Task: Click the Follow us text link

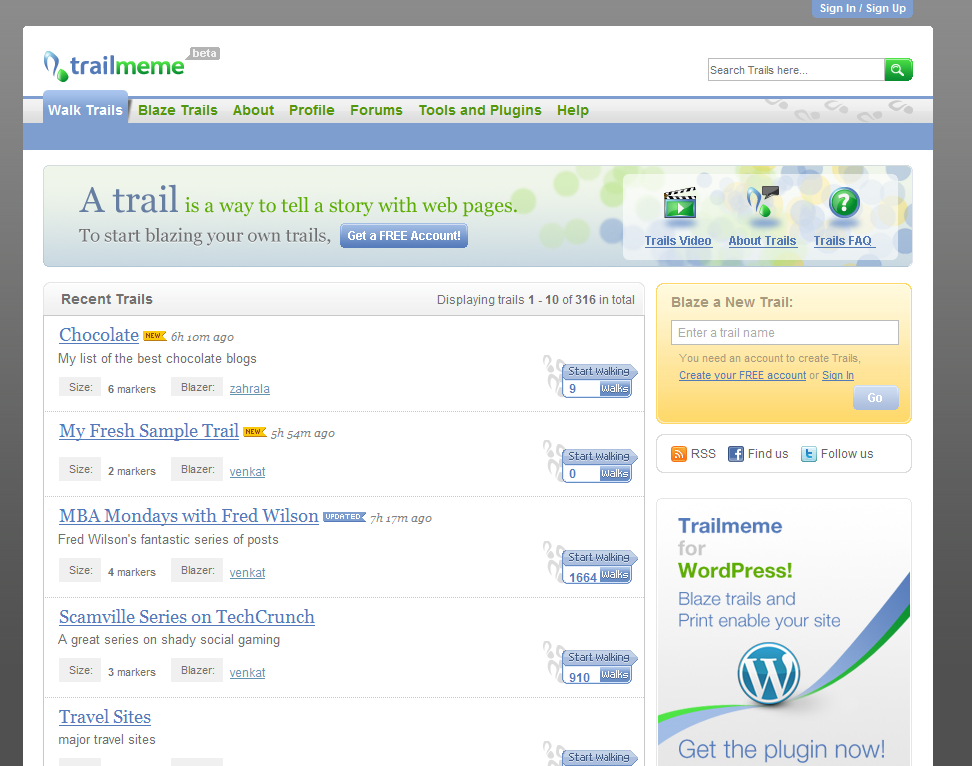Action: coord(847,454)
